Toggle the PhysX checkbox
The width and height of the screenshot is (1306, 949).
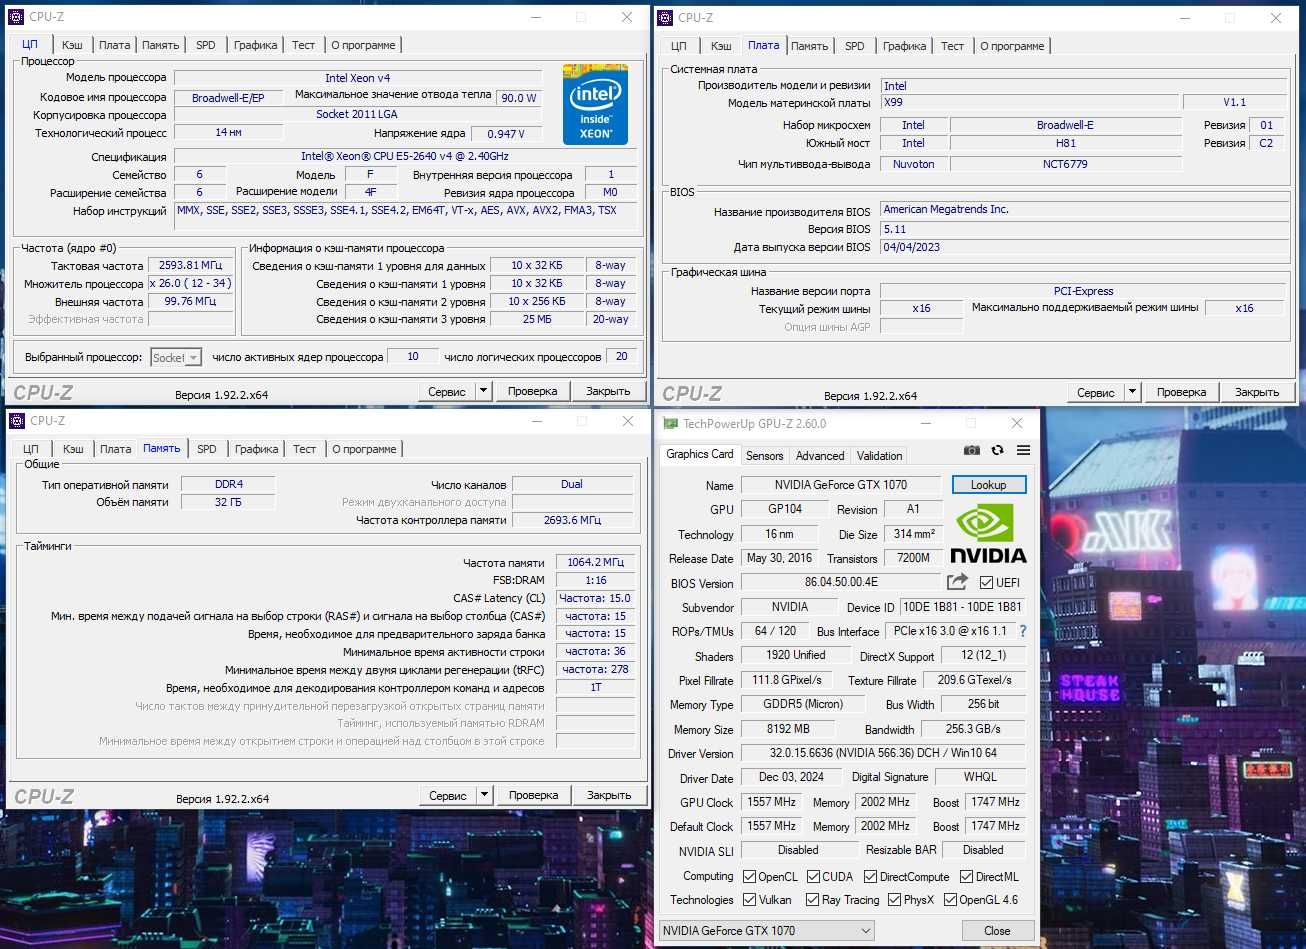tap(894, 899)
